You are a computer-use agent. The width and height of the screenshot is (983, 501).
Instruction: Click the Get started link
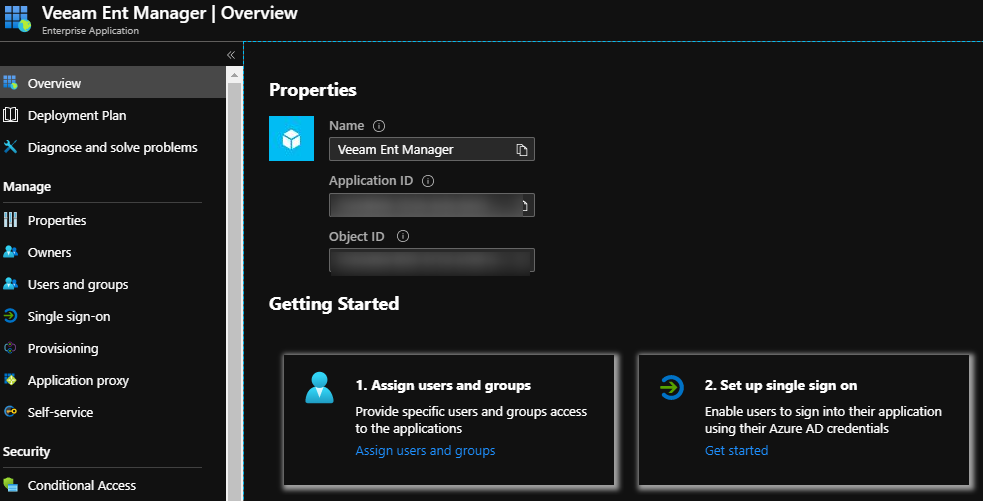[x=736, y=450]
